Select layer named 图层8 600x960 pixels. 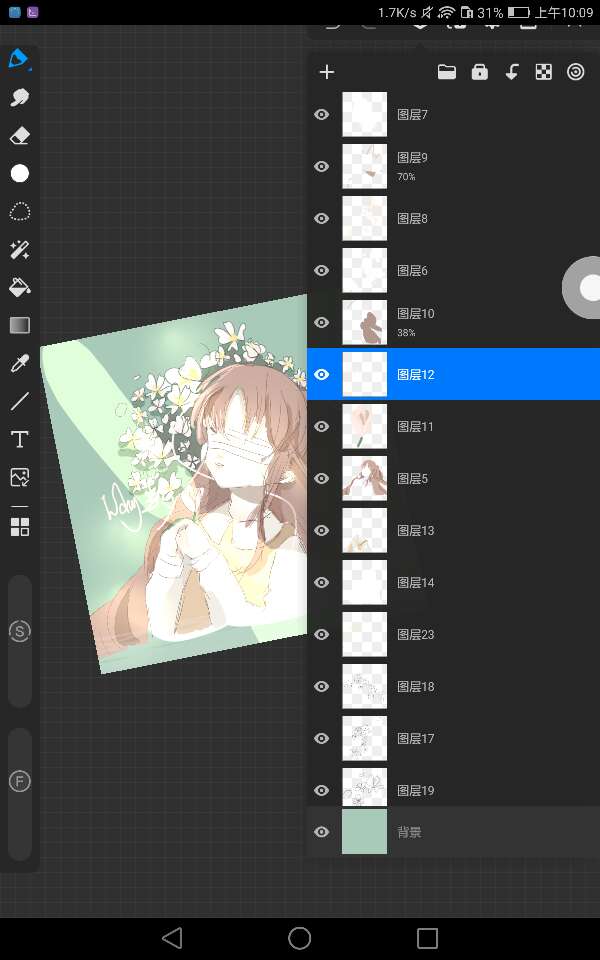tap(412, 219)
